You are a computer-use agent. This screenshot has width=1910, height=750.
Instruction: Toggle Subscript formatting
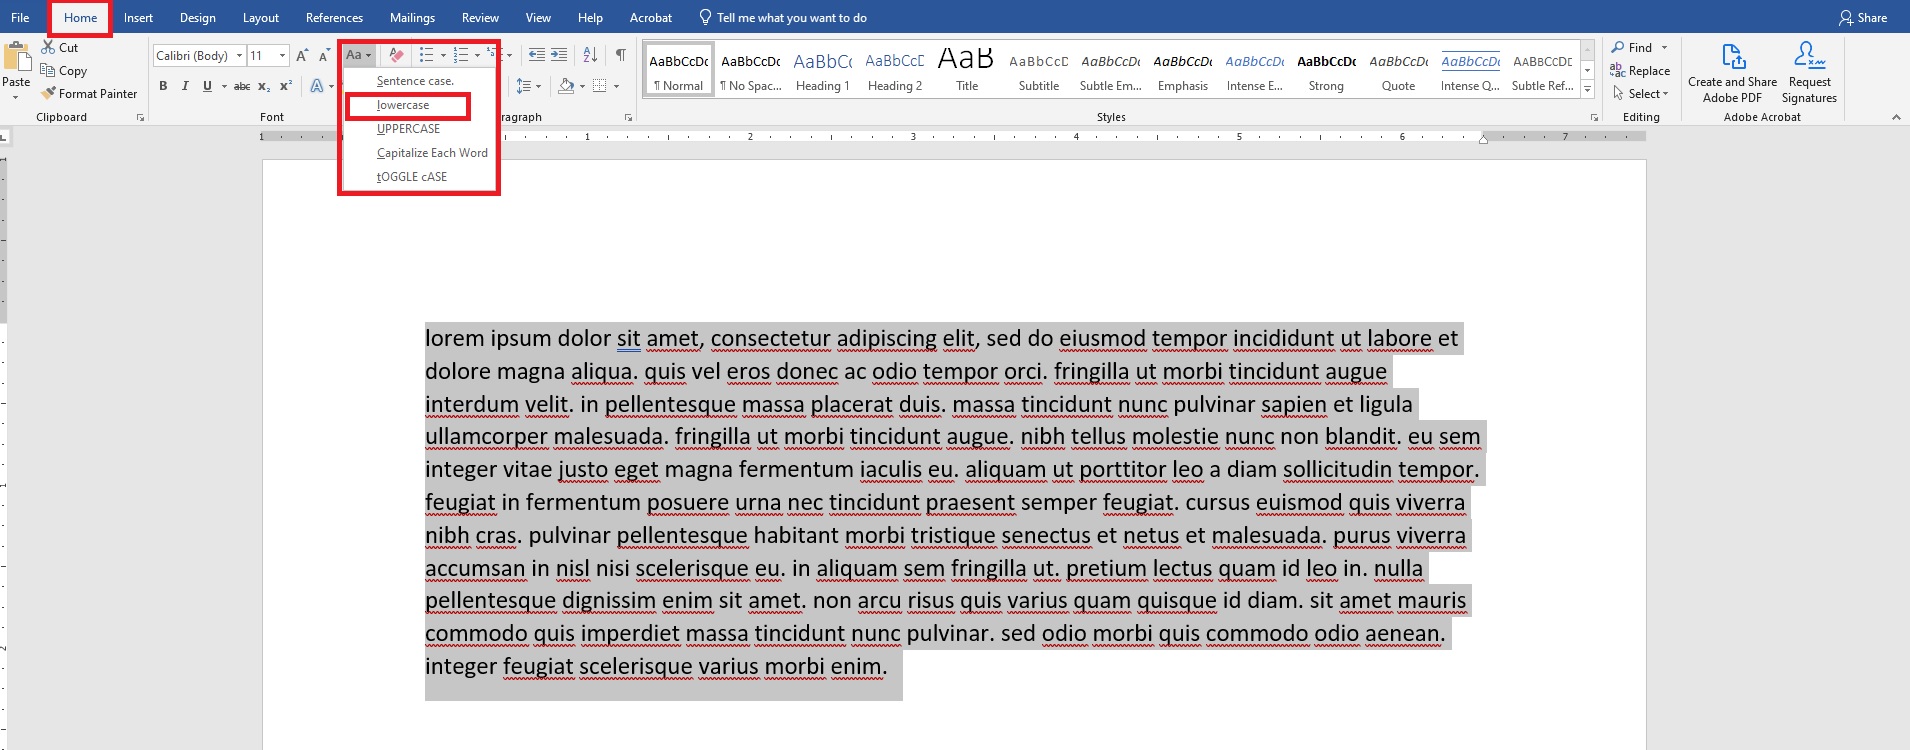pyautogui.click(x=264, y=86)
